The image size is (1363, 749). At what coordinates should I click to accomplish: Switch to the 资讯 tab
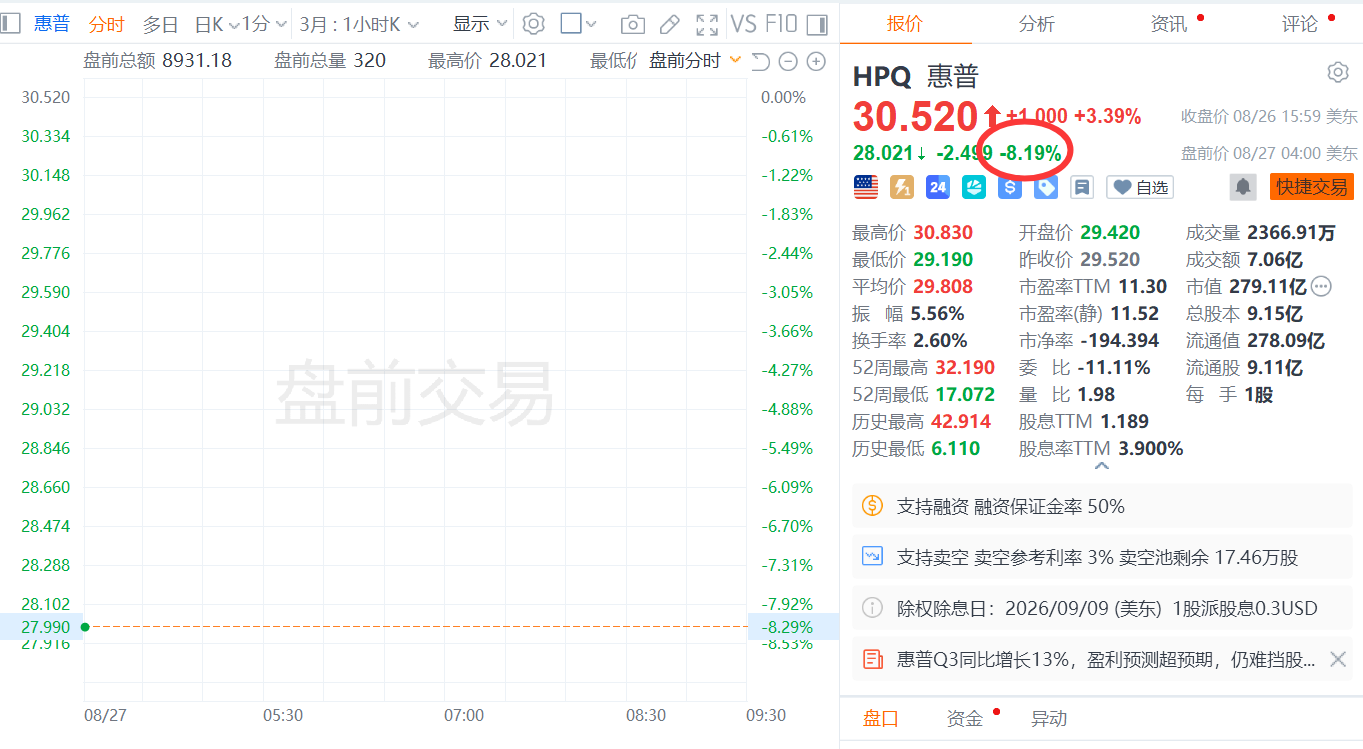[1169, 24]
